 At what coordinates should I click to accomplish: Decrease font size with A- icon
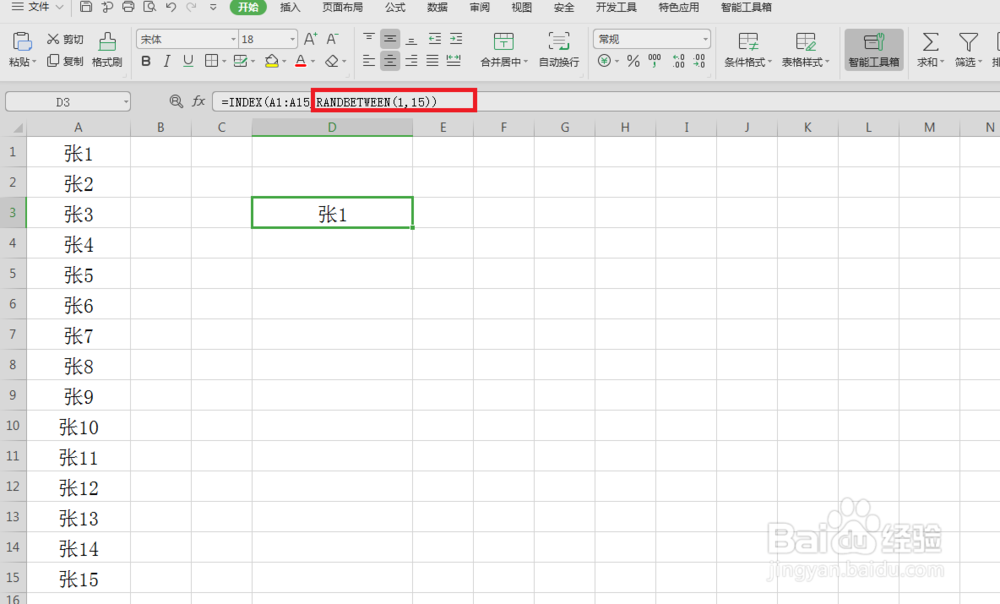(332, 40)
